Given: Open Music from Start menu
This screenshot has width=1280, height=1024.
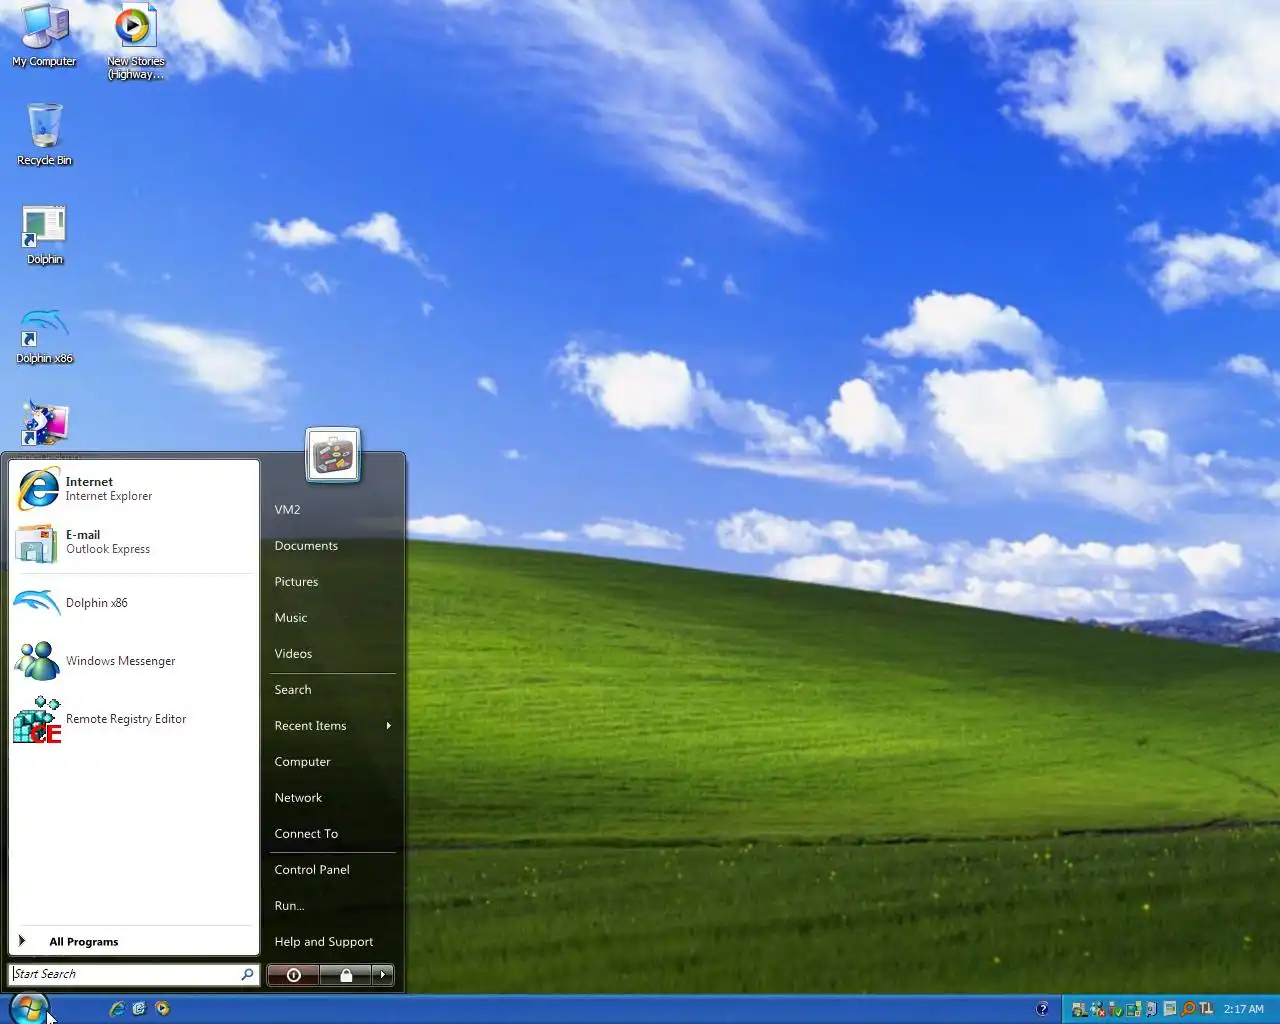Looking at the screenshot, I should [291, 618].
